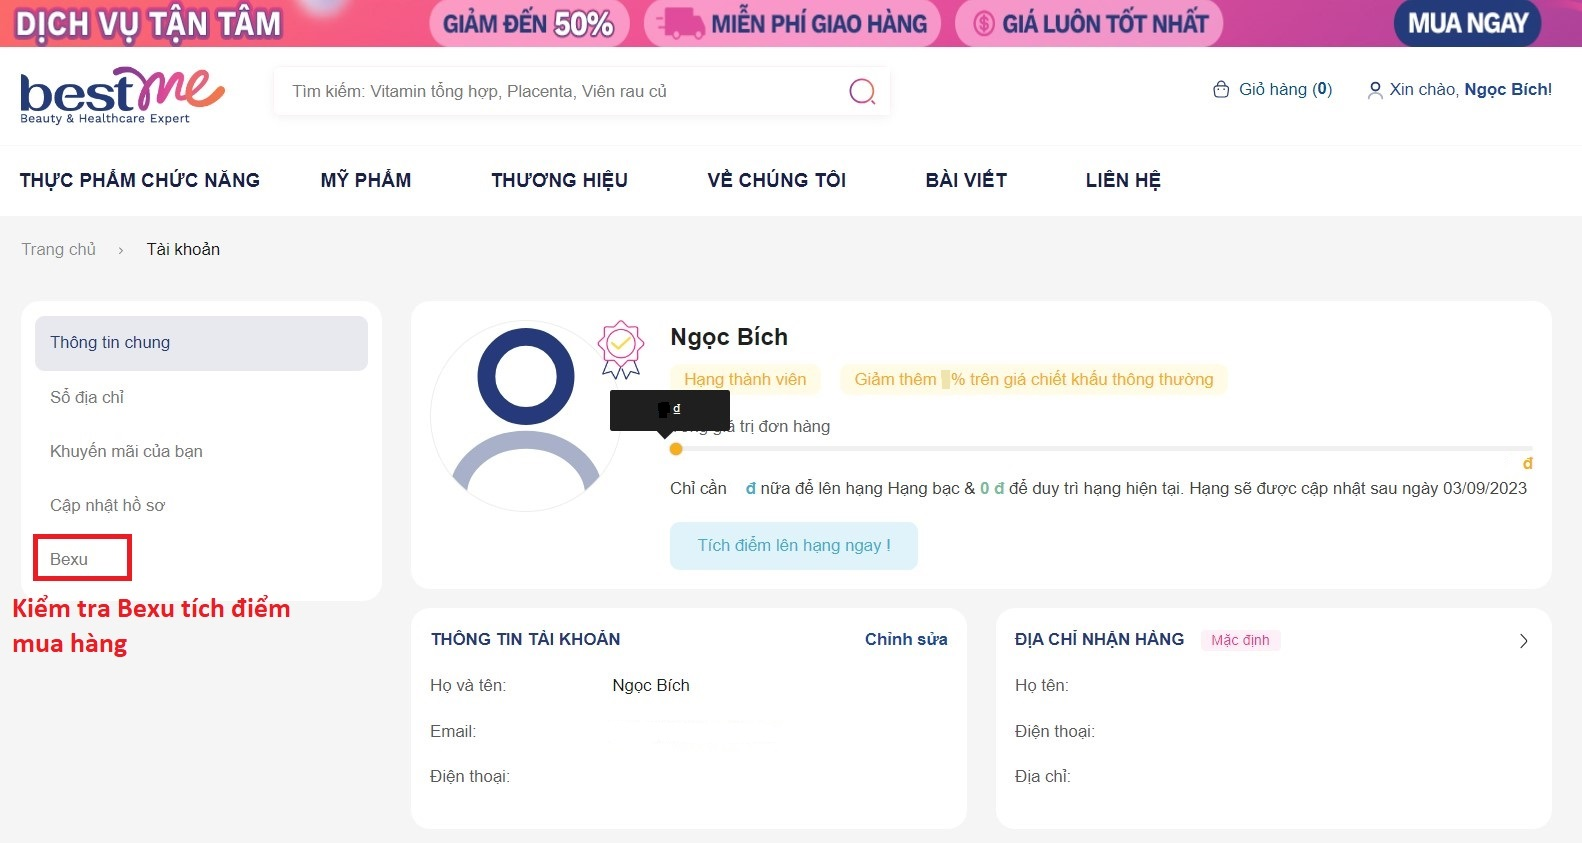Switch to the Sổ địa chỉ tab

pyautogui.click(x=86, y=397)
